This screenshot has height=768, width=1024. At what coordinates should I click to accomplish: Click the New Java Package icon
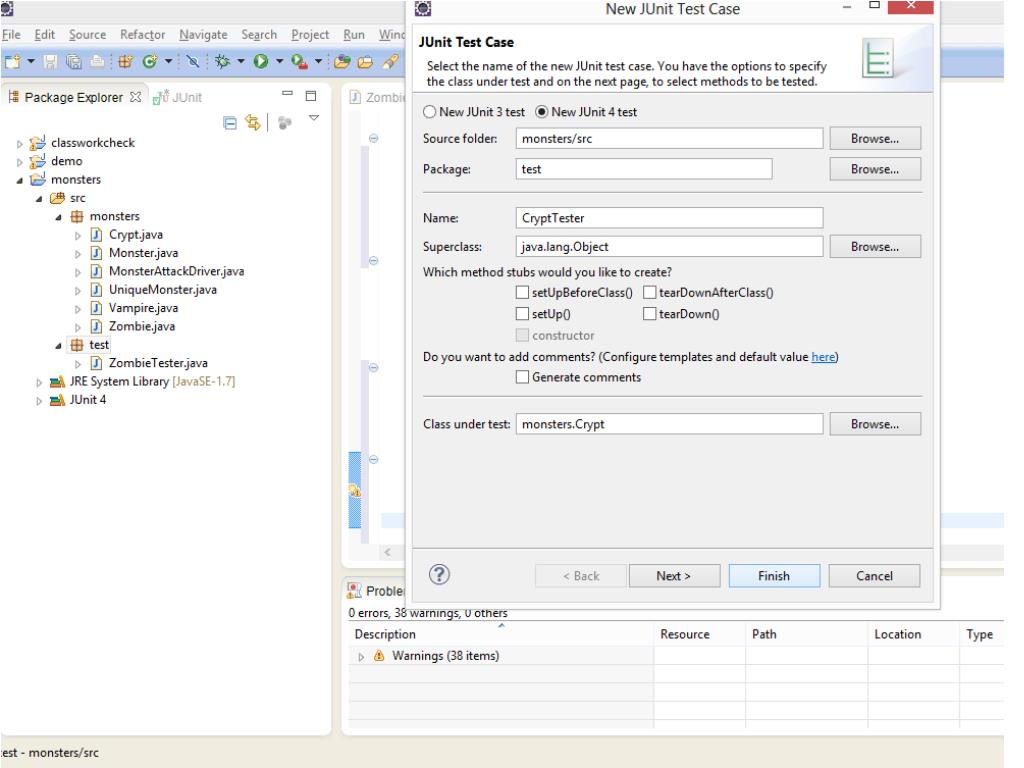pyautogui.click(x=125, y=61)
